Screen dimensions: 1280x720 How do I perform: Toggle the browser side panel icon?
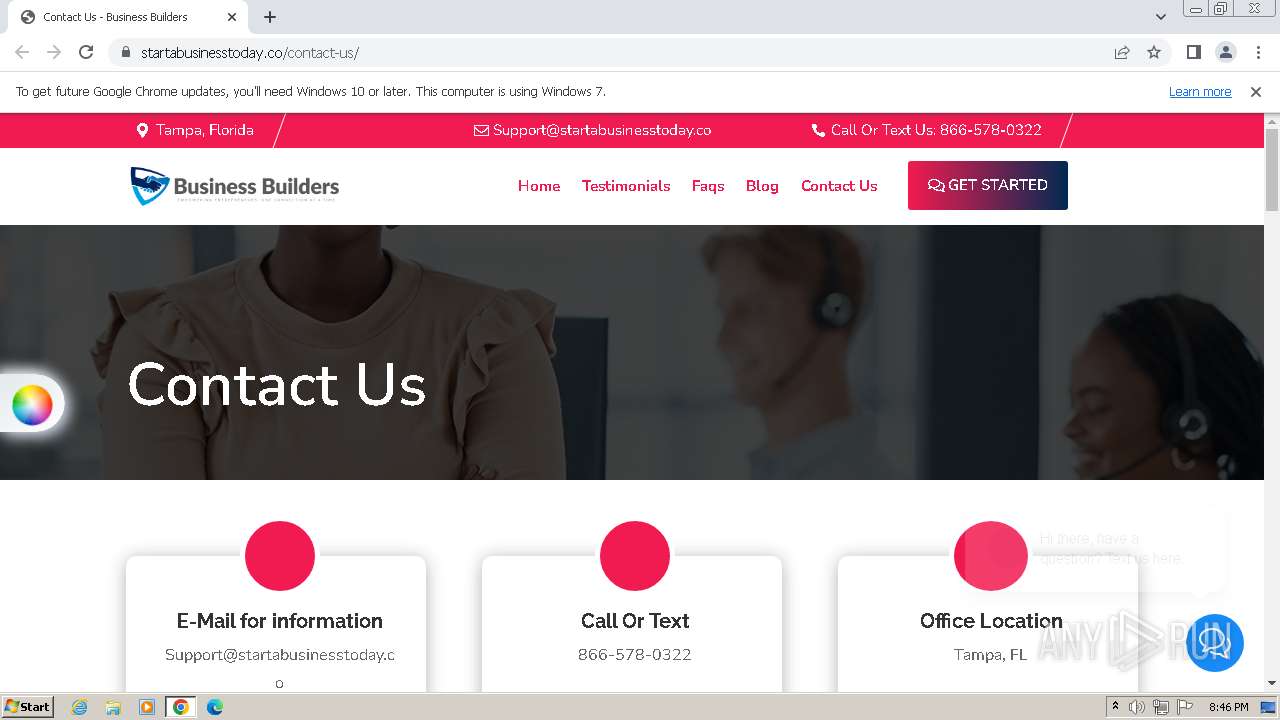pyautogui.click(x=1193, y=52)
